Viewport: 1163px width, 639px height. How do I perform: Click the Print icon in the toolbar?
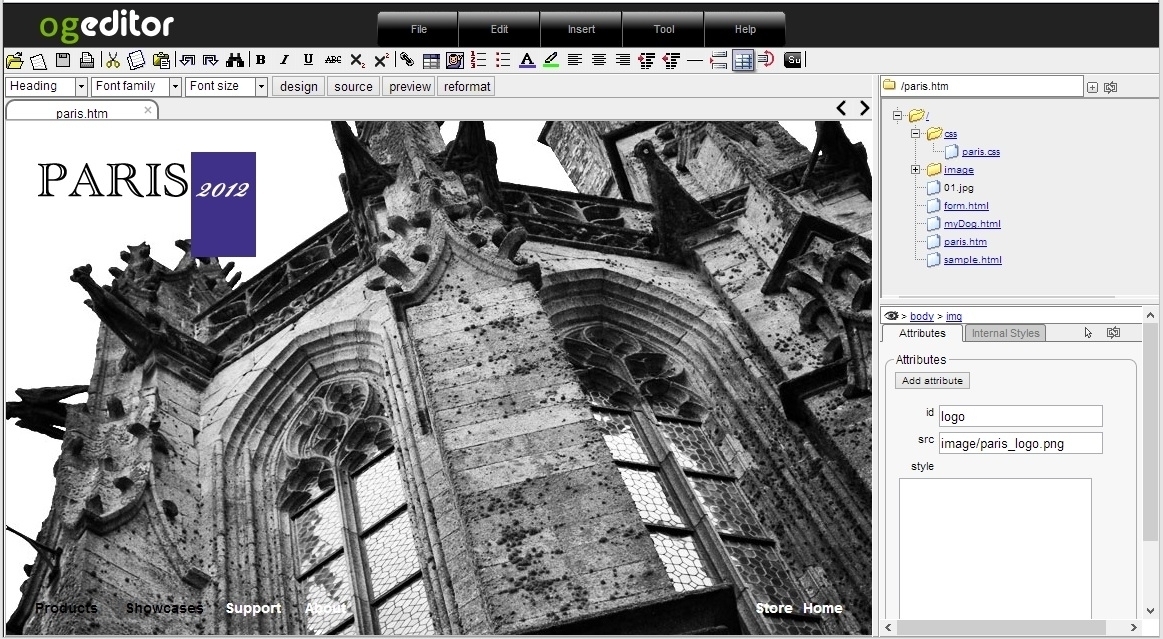[x=87, y=60]
